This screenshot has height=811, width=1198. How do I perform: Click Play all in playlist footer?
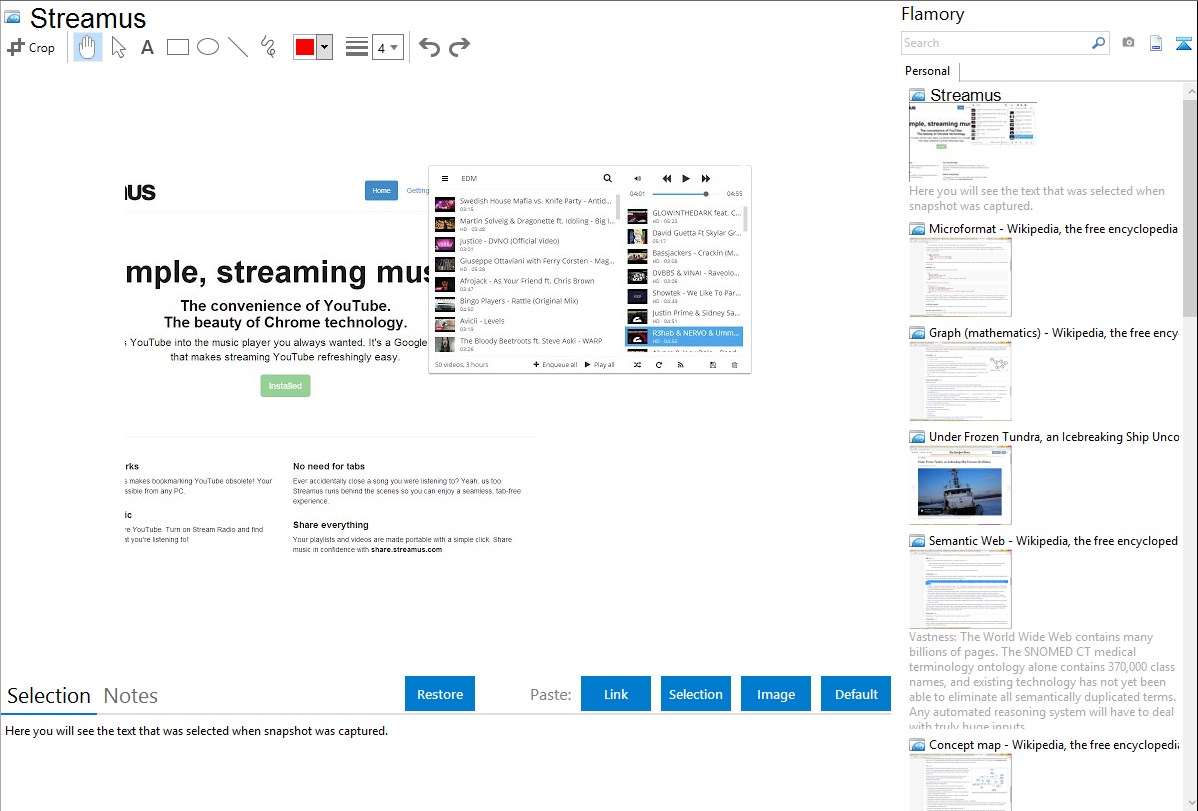tap(600, 365)
